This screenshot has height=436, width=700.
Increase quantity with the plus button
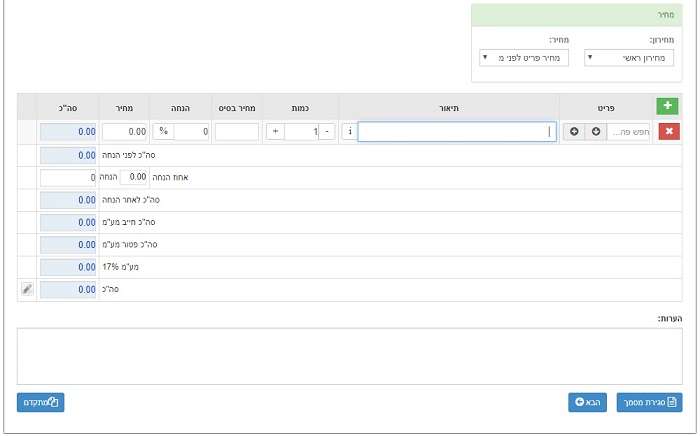[x=275, y=132]
